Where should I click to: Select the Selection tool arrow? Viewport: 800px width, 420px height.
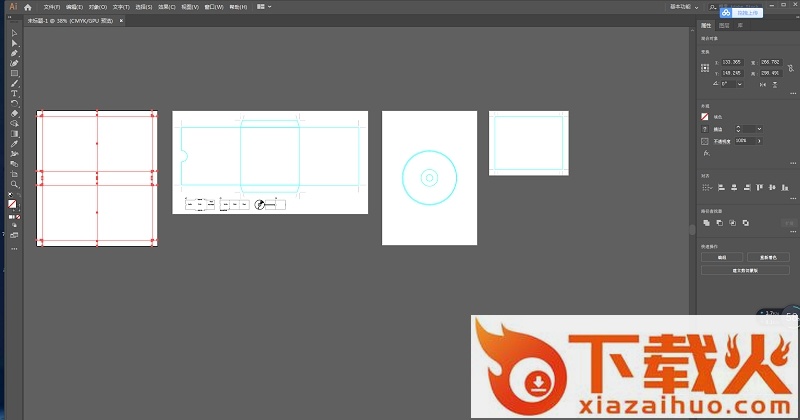(14, 34)
